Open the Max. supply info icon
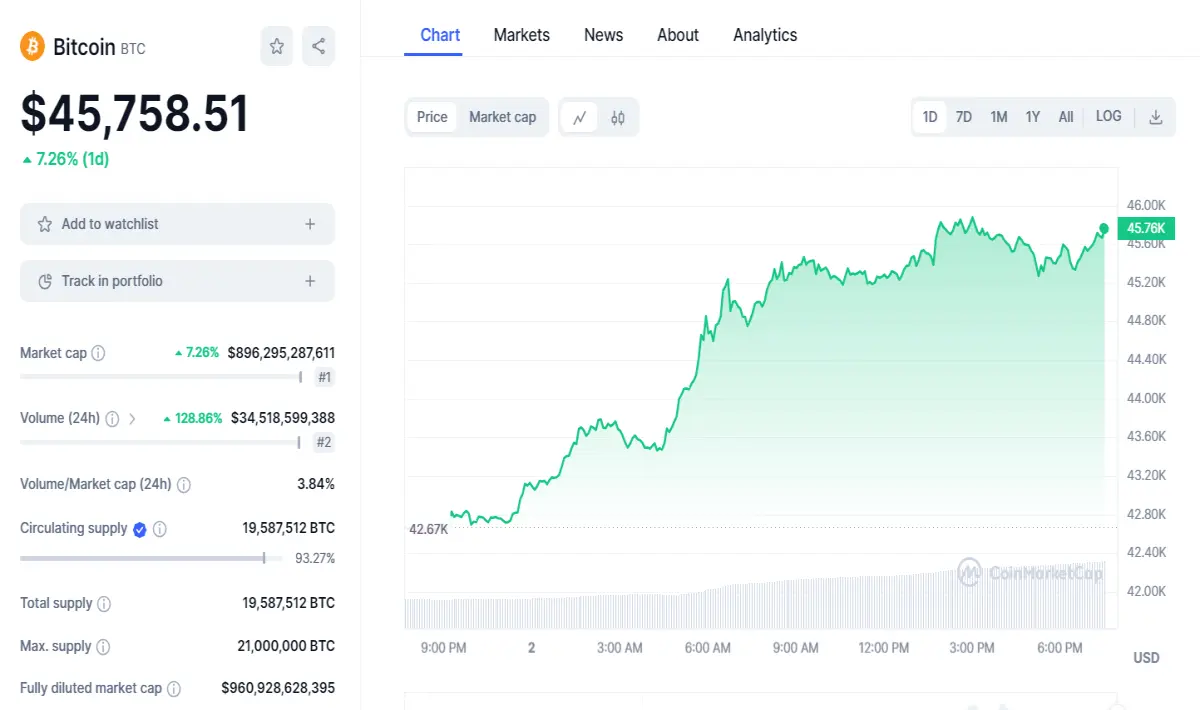 tap(103, 647)
